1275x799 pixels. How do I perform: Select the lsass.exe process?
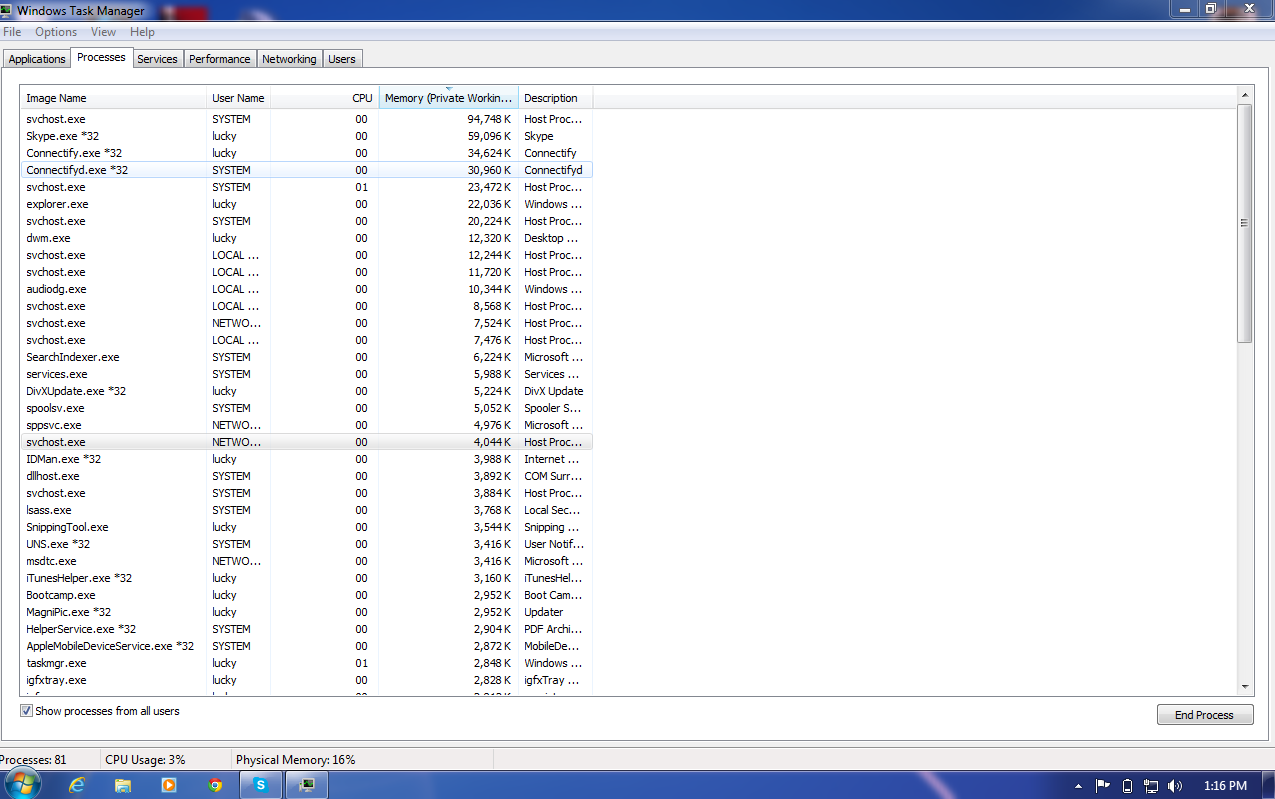point(306,510)
